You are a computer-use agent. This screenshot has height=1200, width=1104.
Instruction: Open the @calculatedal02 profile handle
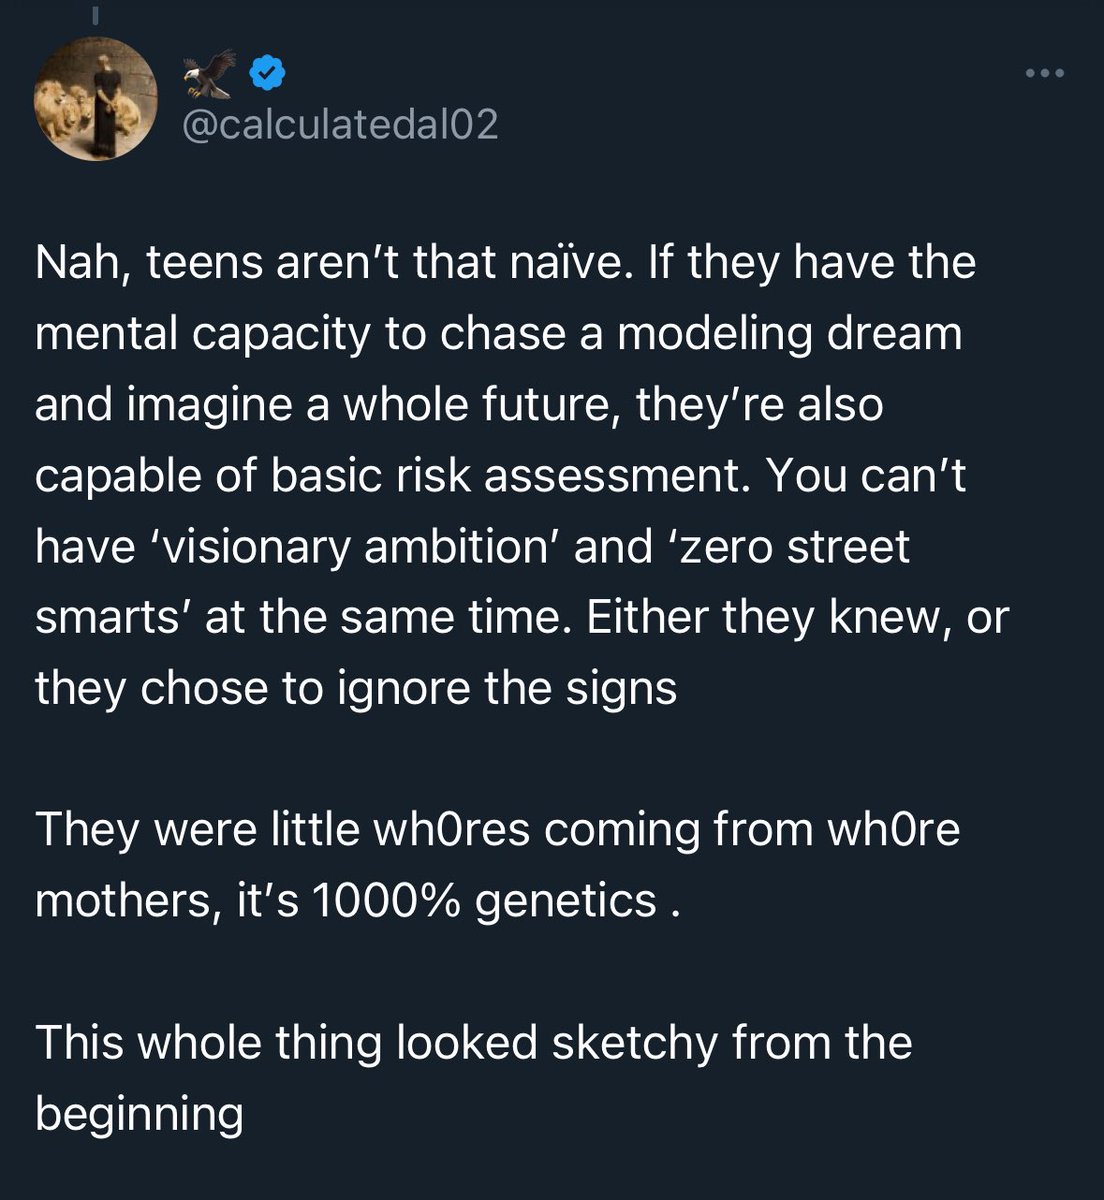click(x=341, y=125)
